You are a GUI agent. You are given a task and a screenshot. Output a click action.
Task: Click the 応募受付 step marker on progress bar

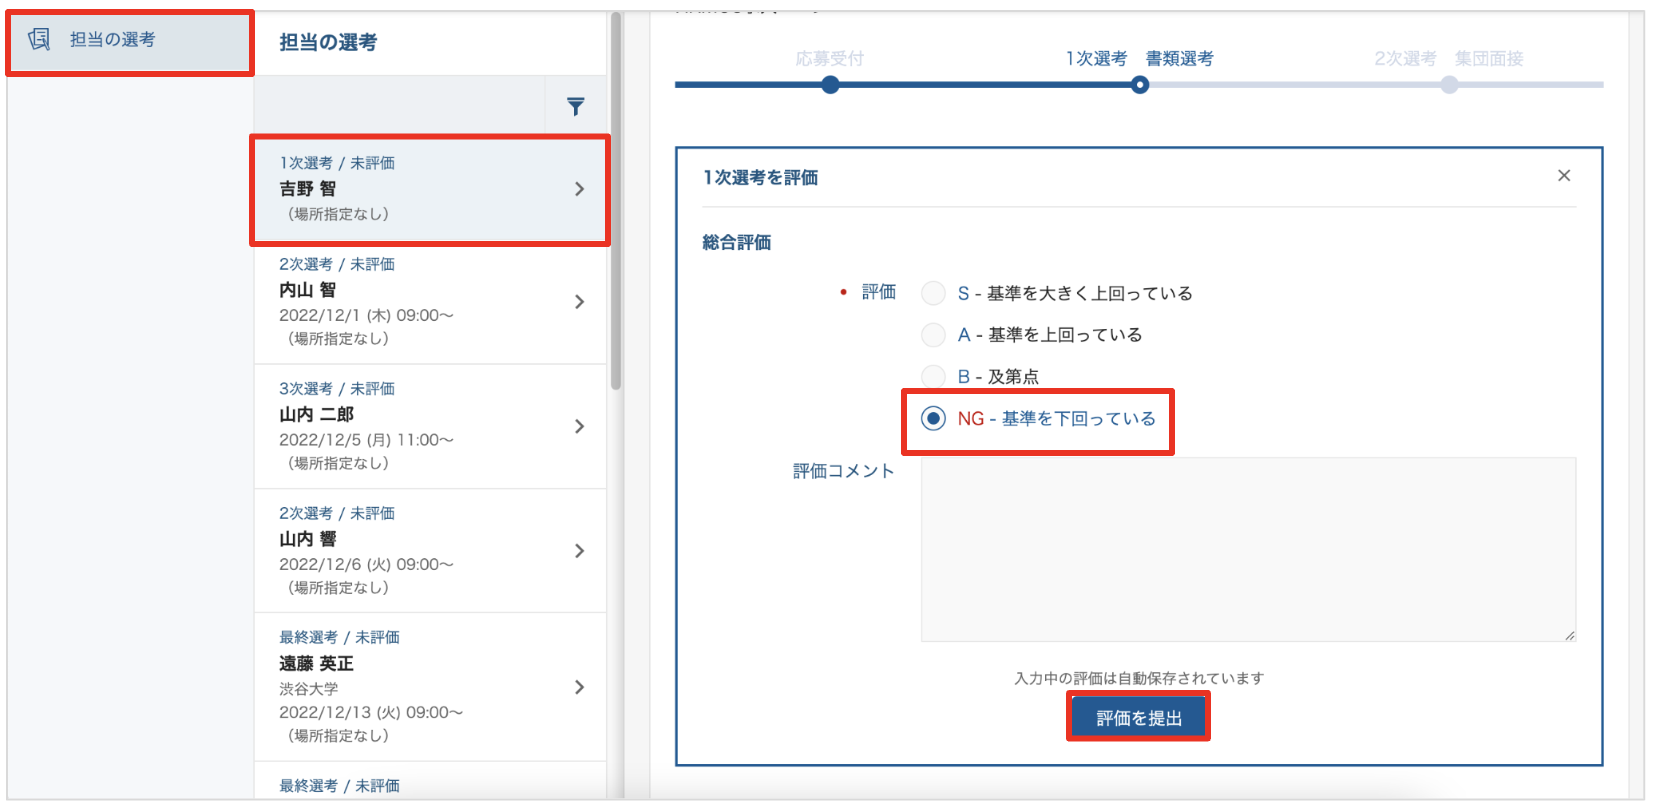(x=830, y=85)
